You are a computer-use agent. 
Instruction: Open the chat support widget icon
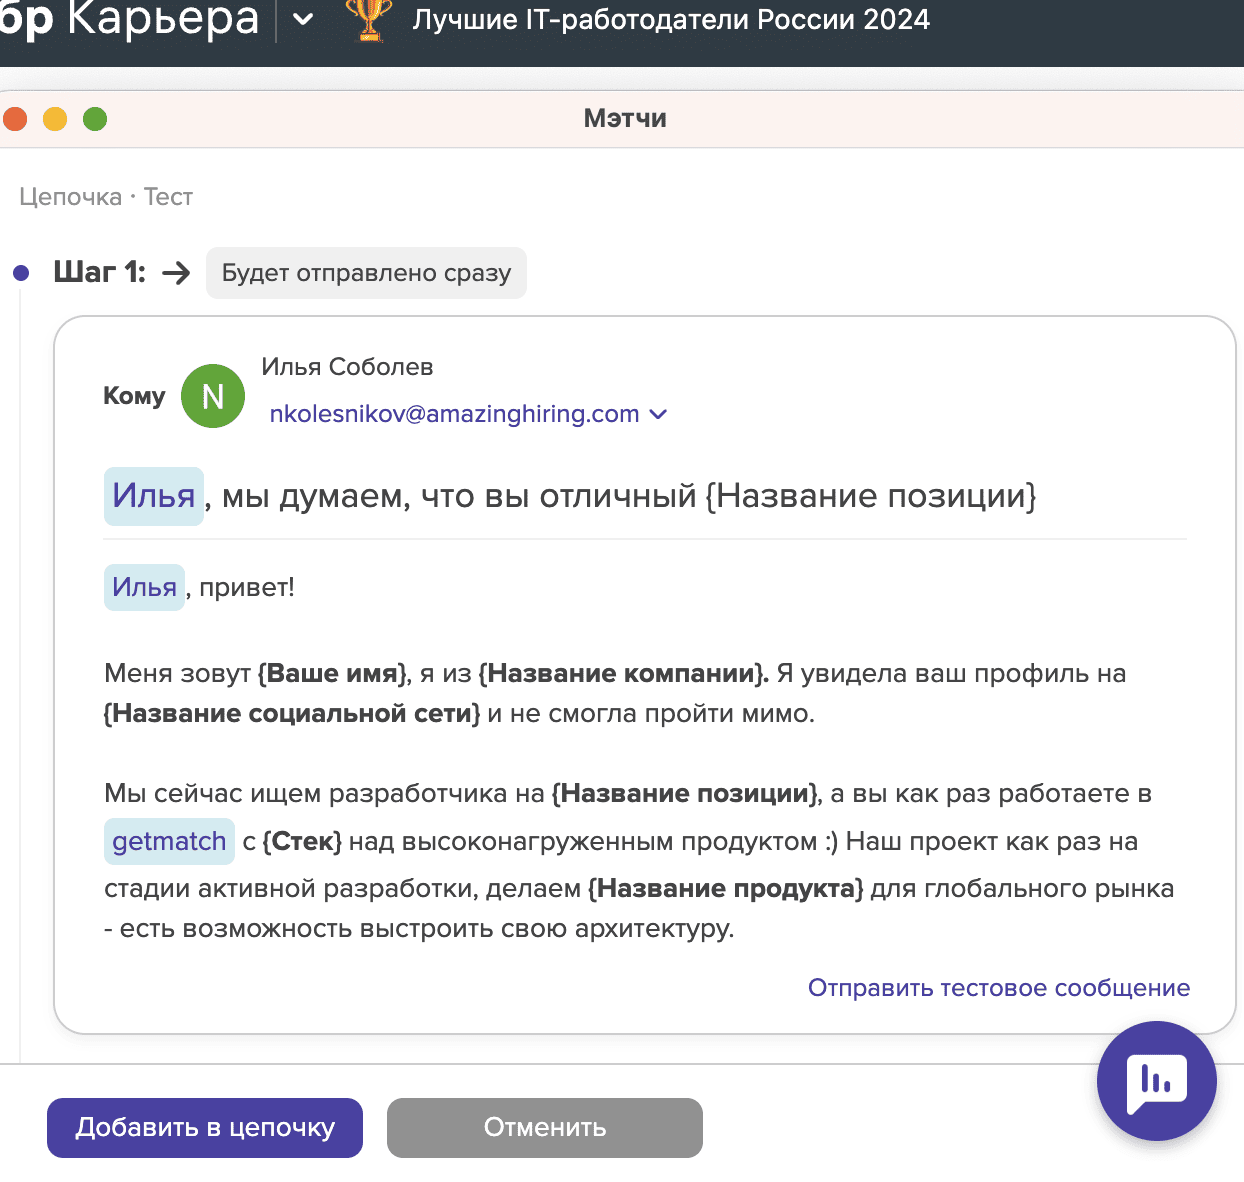click(1156, 1081)
